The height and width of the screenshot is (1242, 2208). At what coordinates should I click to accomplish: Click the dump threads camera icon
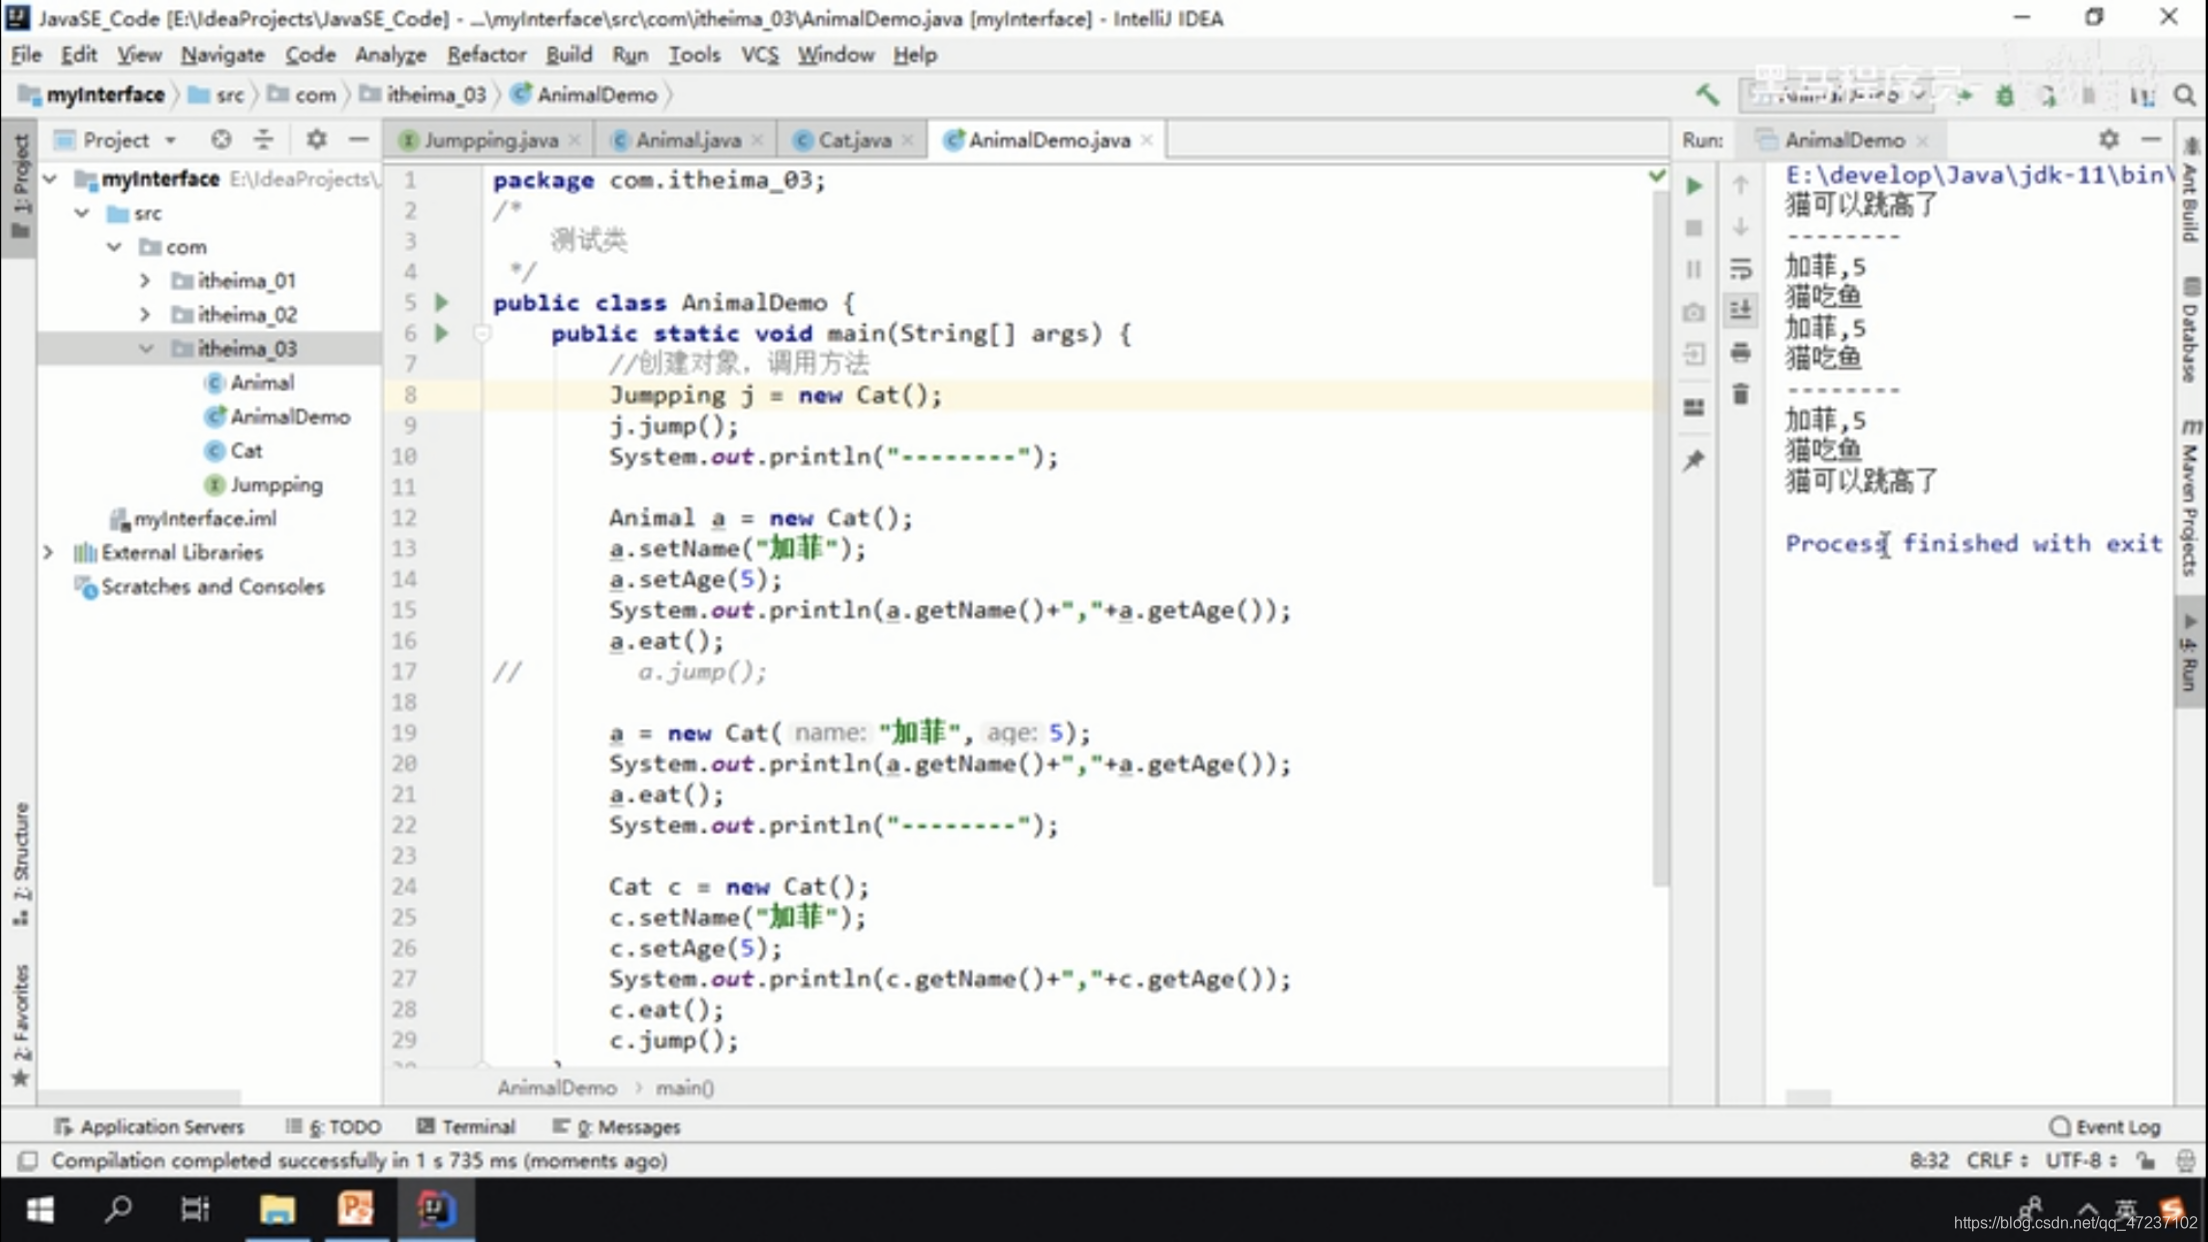coord(1694,312)
